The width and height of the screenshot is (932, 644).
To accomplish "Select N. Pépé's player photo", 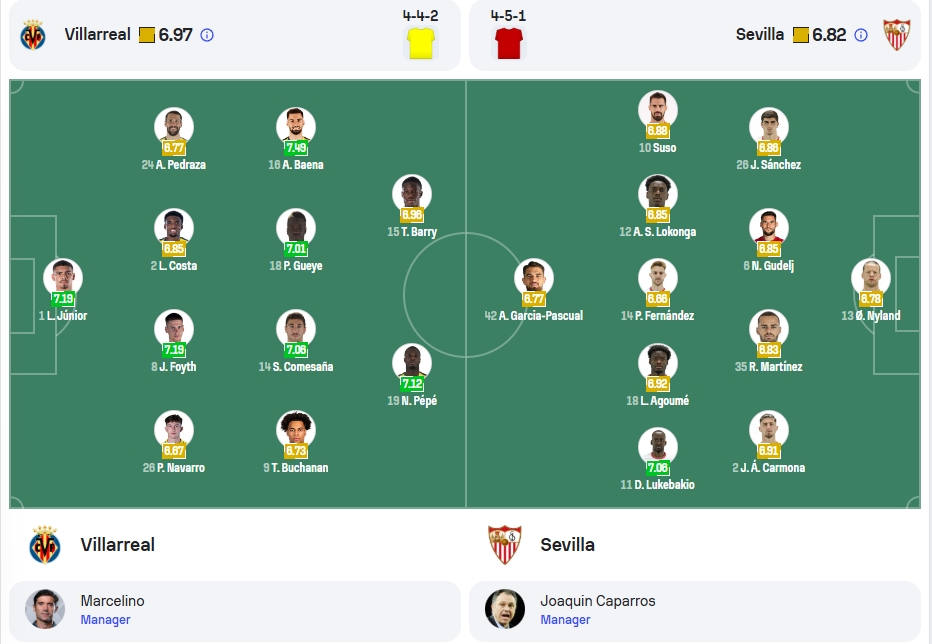I will pos(412,363).
